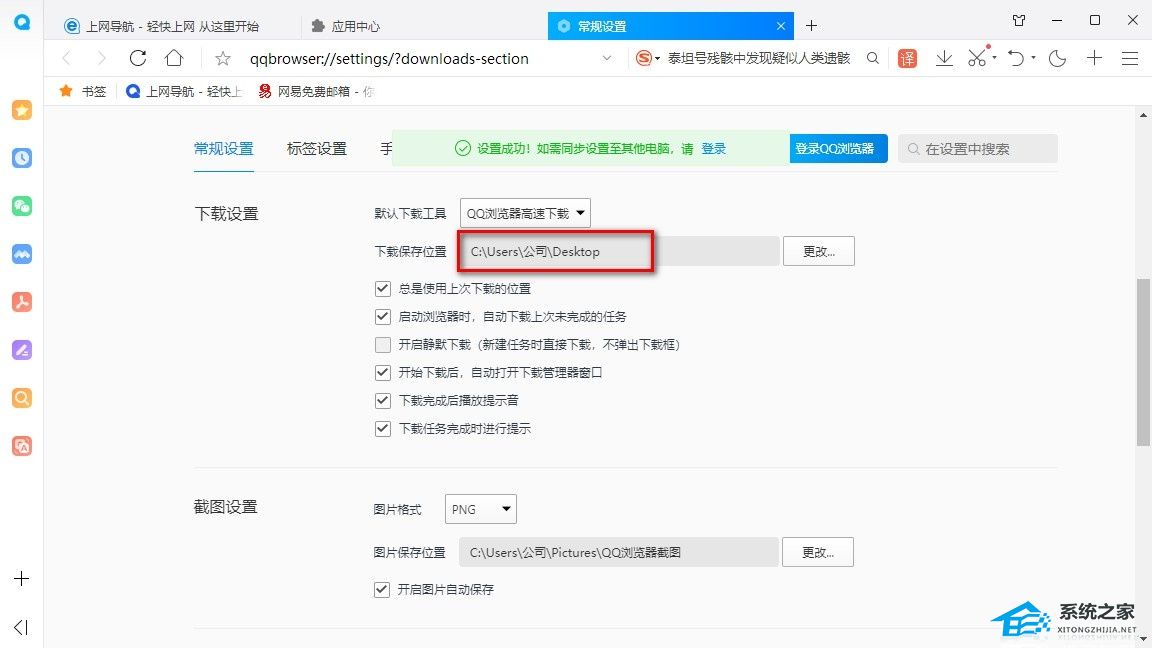
Task: Toggle 下载完成后播放提示音 checkbox
Action: tap(383, 400)
